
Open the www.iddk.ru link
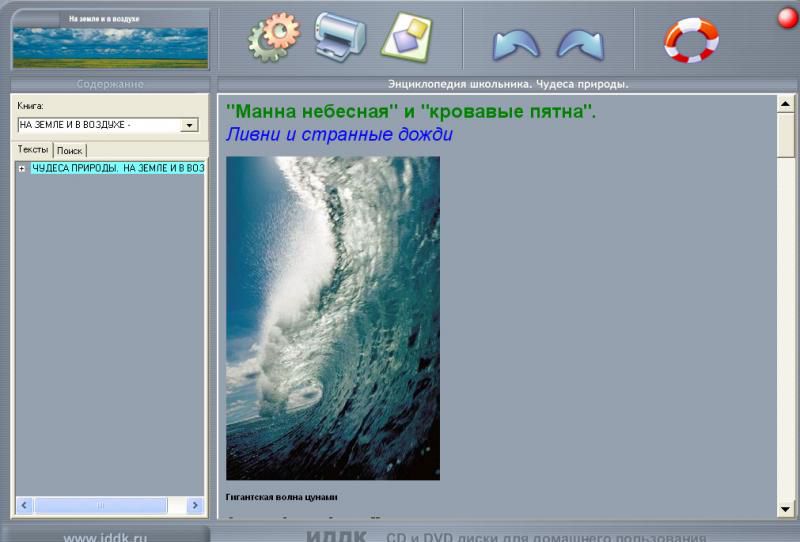click(105, 537)
